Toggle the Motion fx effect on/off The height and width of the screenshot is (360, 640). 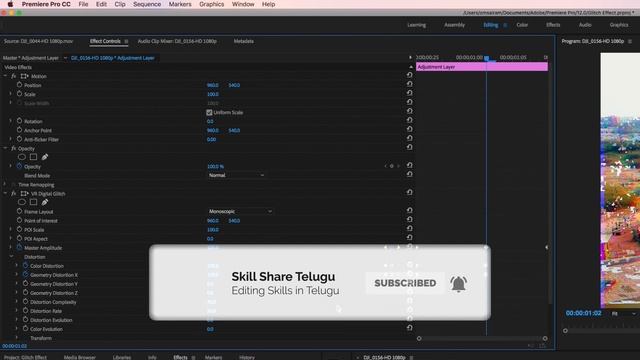pos(13,76)
